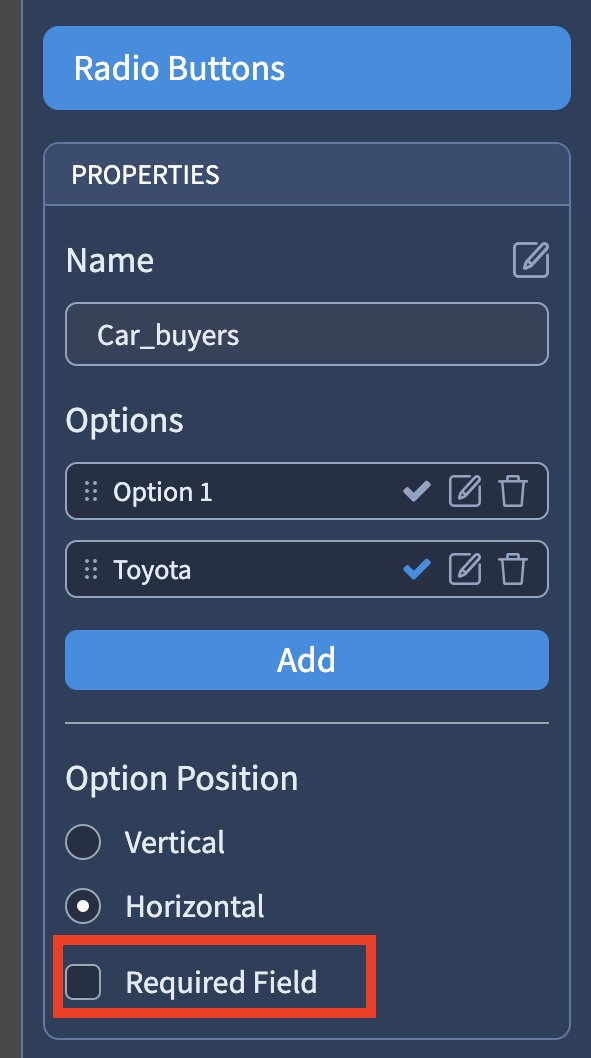Screen dimensions: 591x1058
Task: Click the Add button
Action: [307, 660]
